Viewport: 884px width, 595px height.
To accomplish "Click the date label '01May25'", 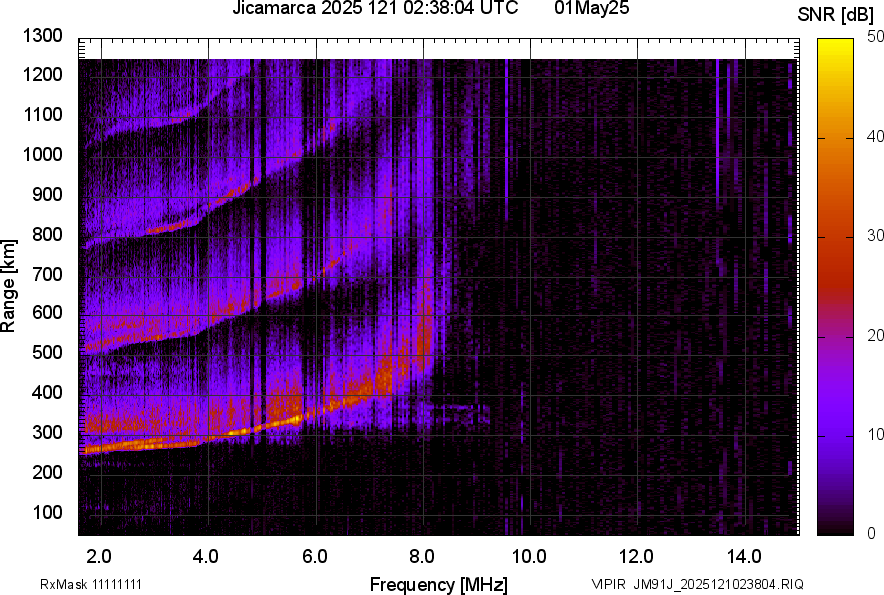I will pyautogui.click(x=591, y=8).
